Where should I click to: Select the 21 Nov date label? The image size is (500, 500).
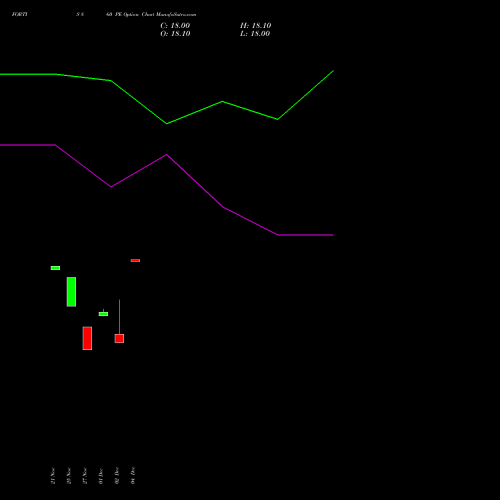[53, 476]
